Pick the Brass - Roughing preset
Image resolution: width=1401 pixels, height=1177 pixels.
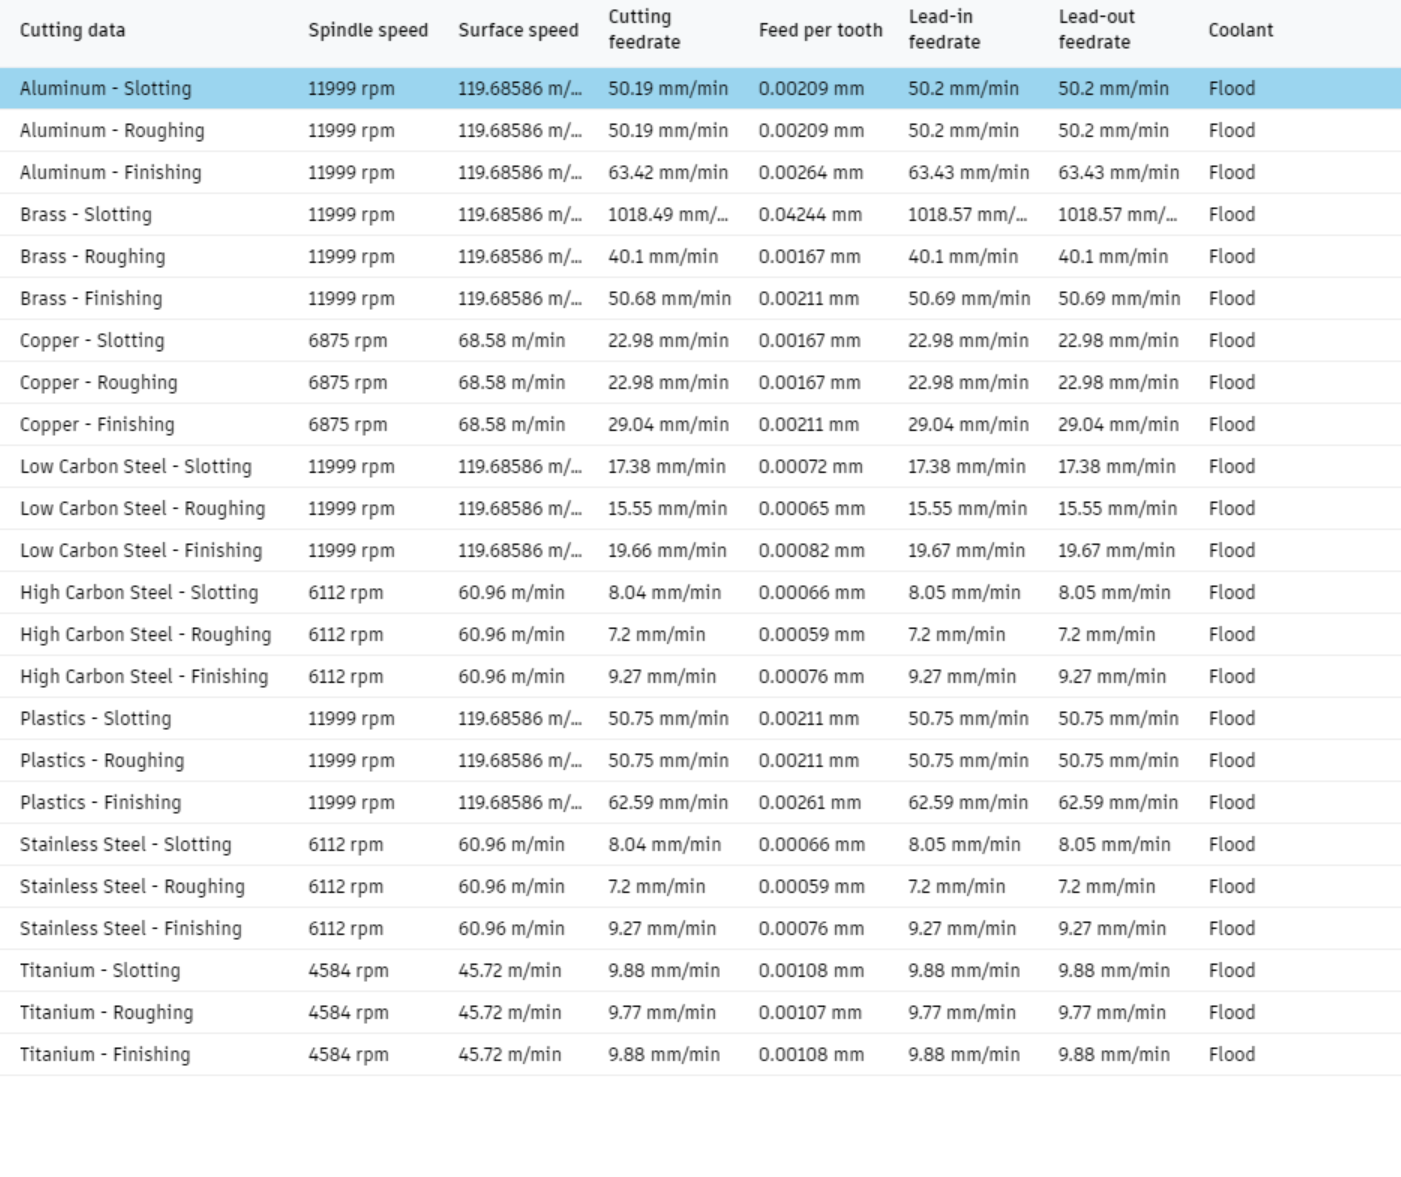point(700,256)
